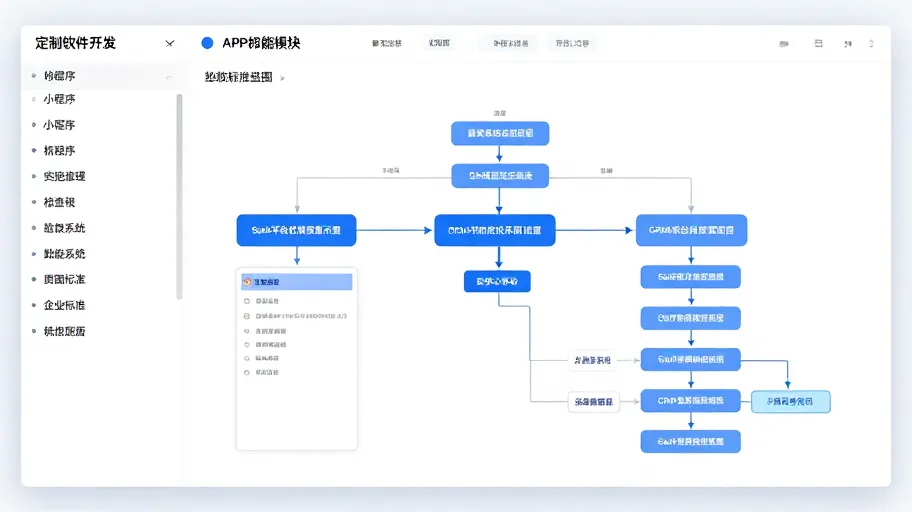Collapse the 定制软件开发 sidebar with the chevron
Viewport: 912px width, 512px height.
point(169,43)
